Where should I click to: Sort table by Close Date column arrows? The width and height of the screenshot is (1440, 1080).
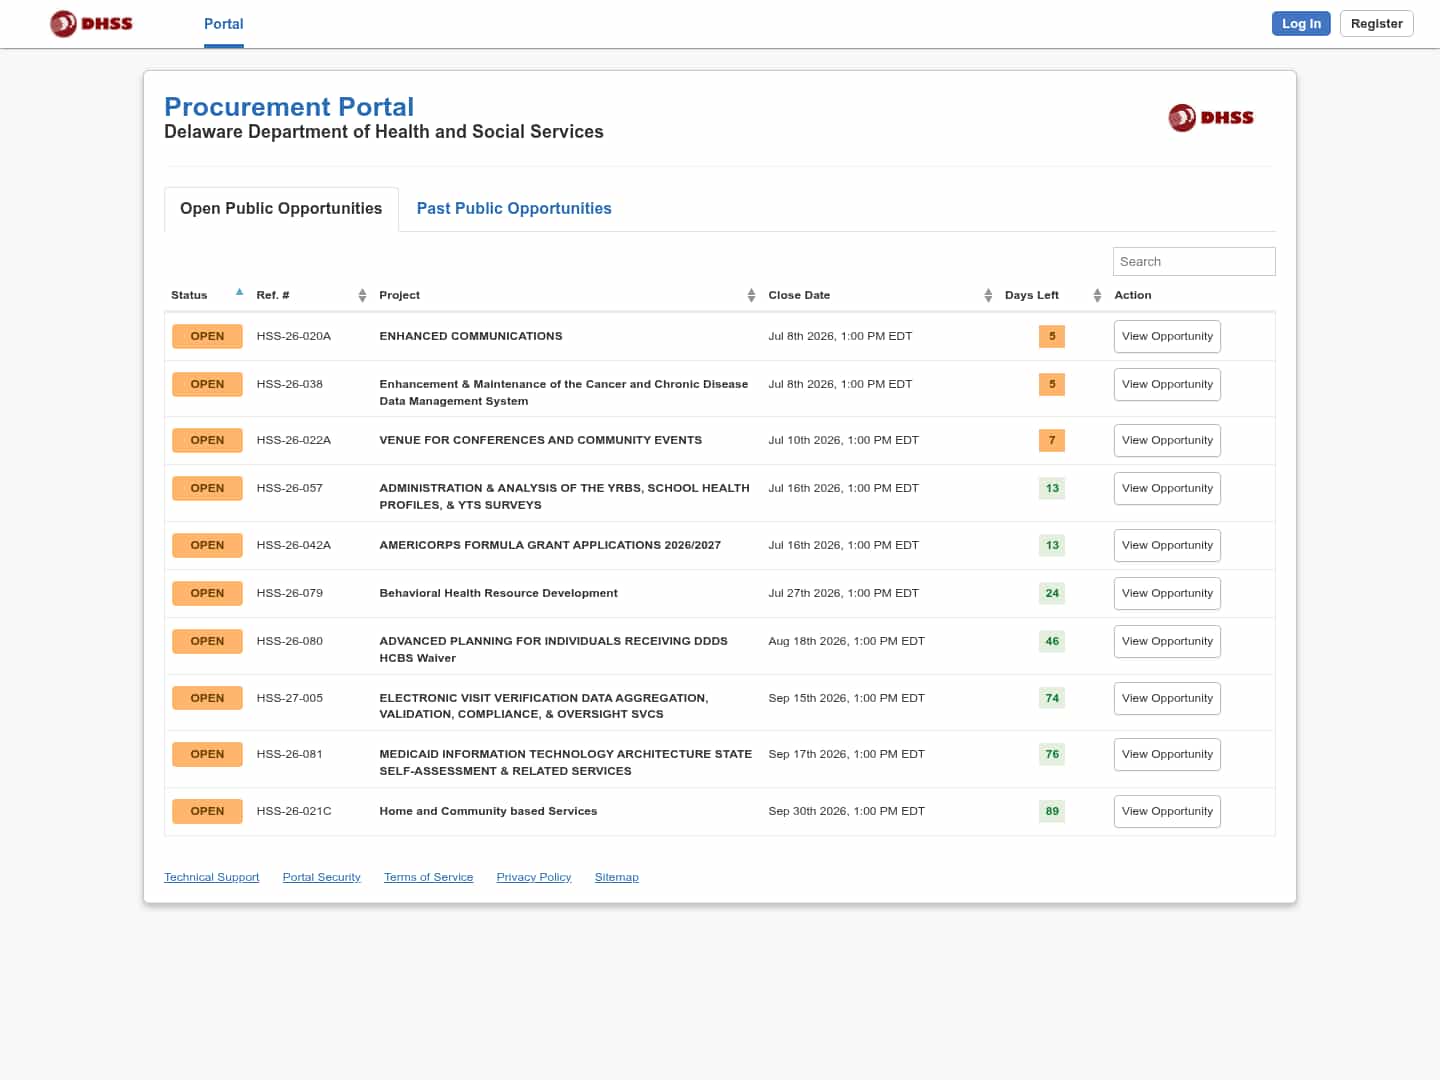(988, 295)
